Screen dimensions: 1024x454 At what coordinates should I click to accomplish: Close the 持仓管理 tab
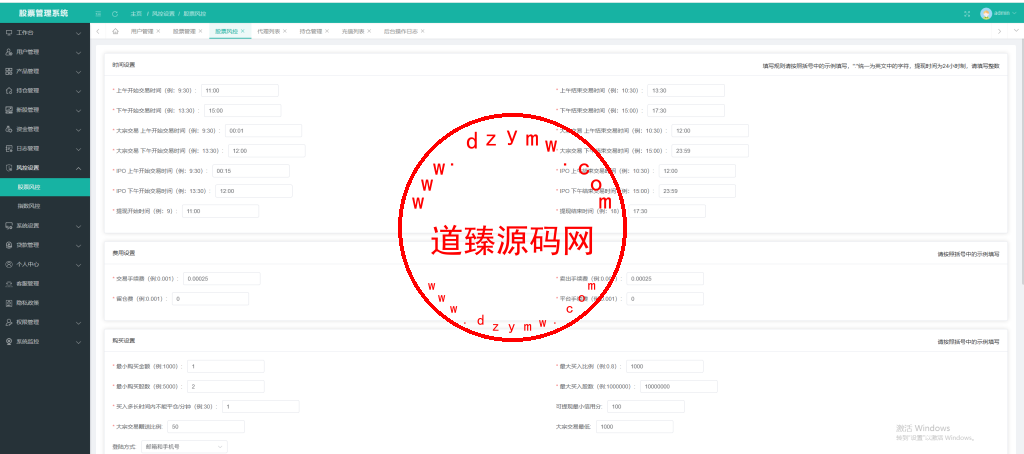[327, 31]
